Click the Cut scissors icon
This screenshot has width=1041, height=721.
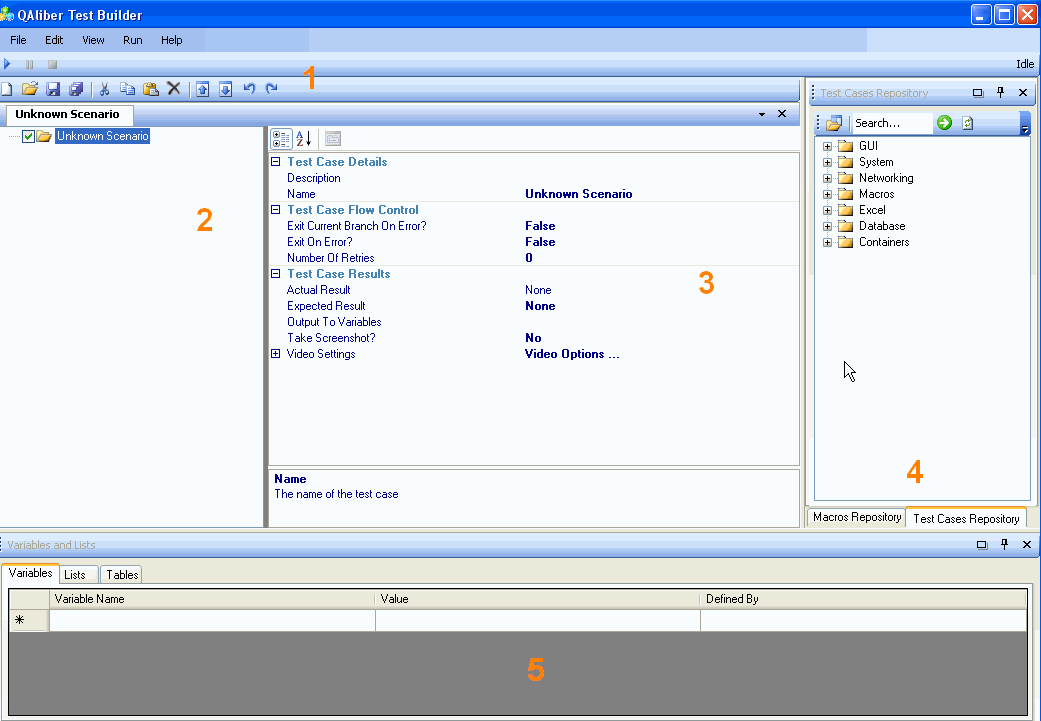(x=104, y=89)
